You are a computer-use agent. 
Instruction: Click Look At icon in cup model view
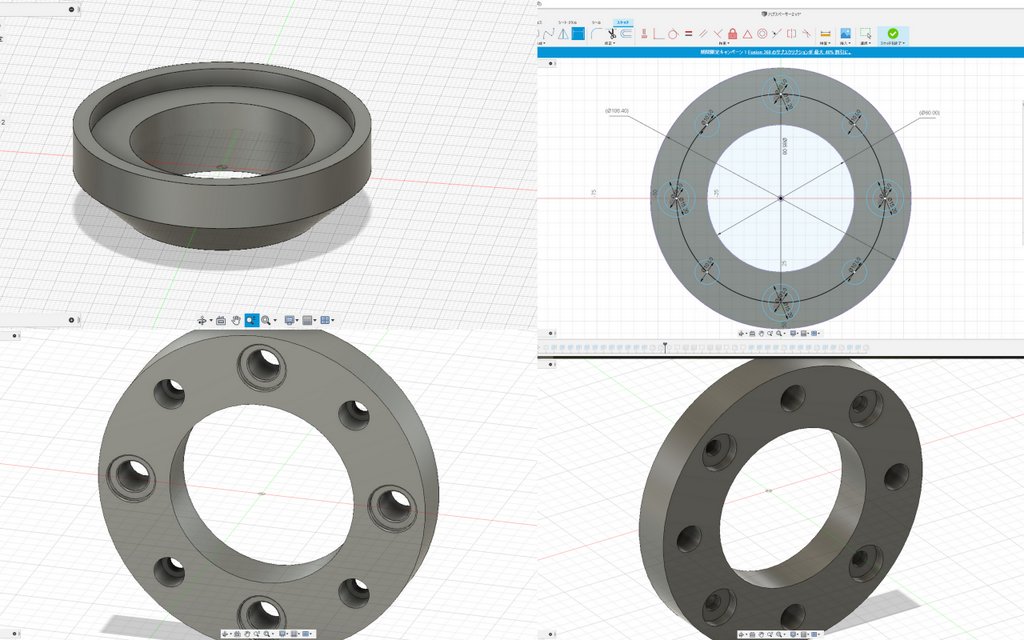pos(221,320)
